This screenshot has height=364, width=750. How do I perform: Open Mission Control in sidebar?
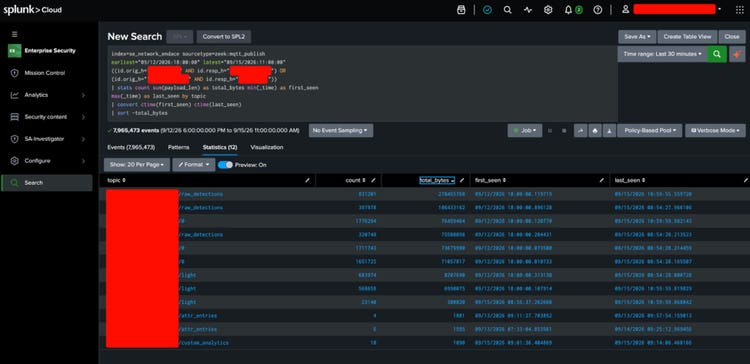[47, 73]
